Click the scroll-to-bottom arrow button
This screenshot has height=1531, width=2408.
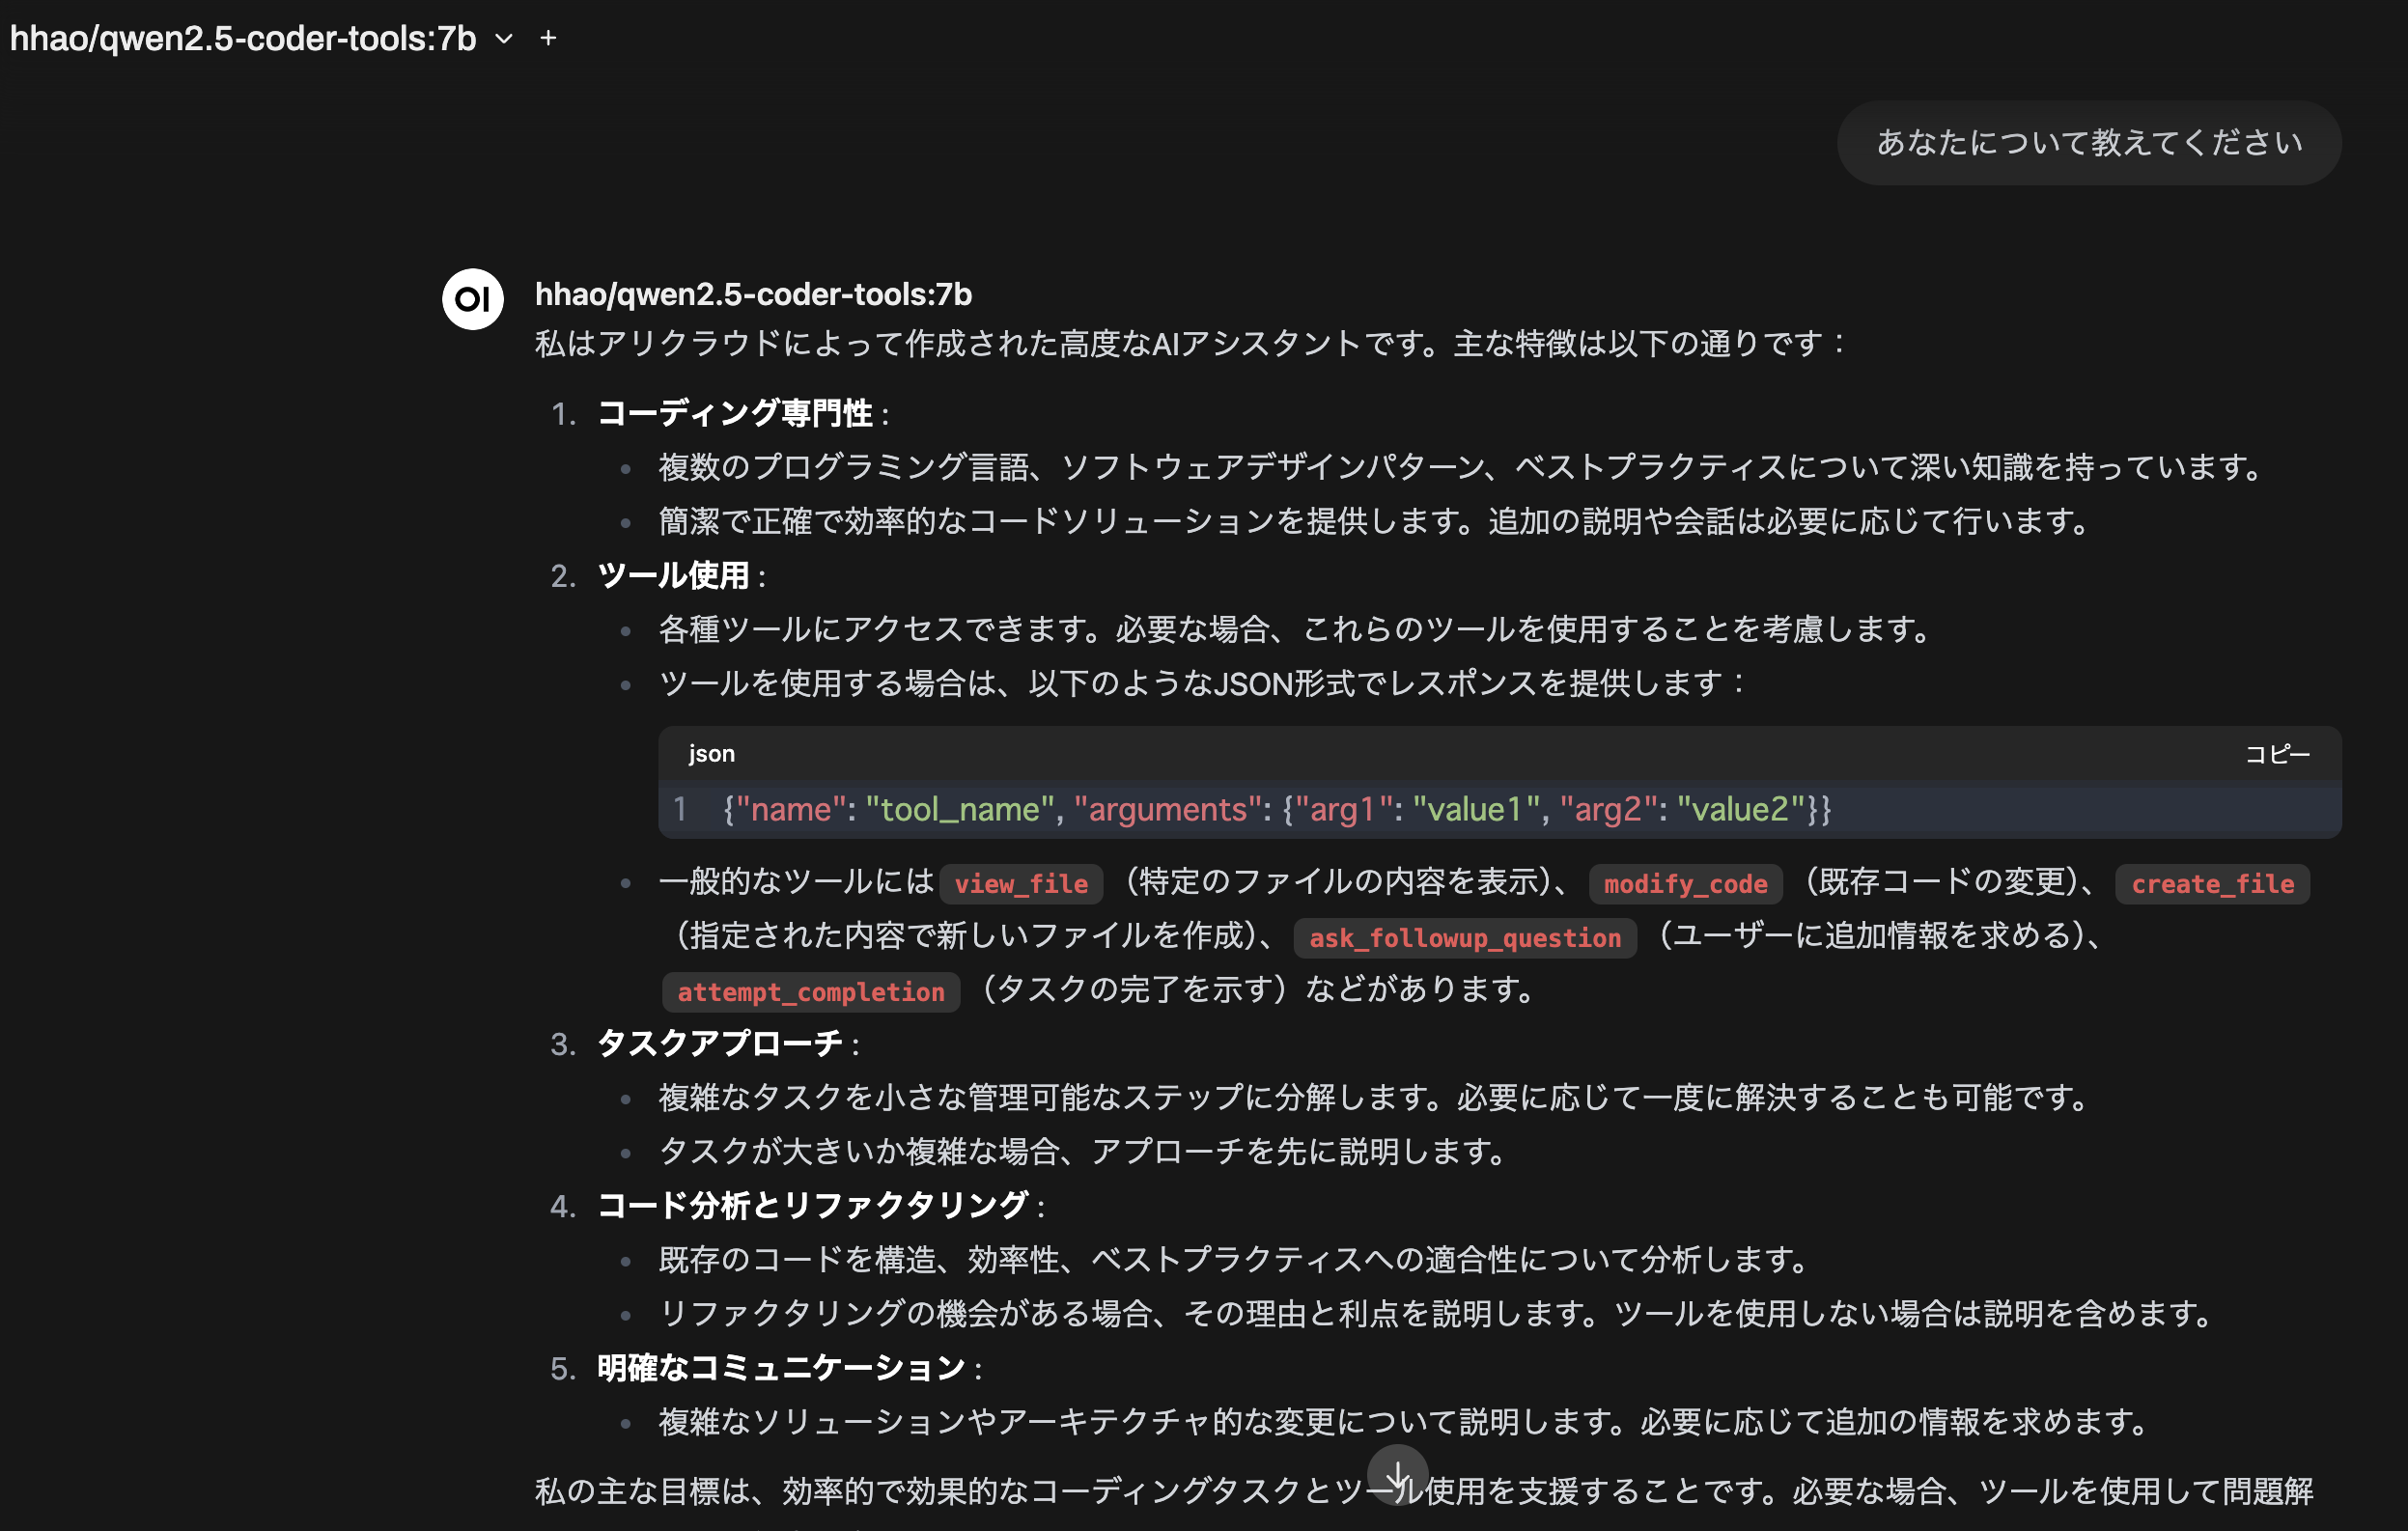click(1397, 1473)
